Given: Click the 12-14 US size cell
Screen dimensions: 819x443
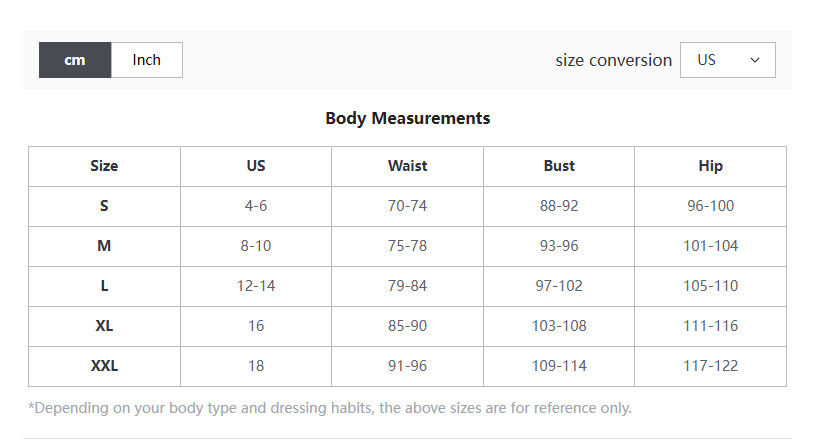Looking at the screenshot, I should [x=256, y=286].
